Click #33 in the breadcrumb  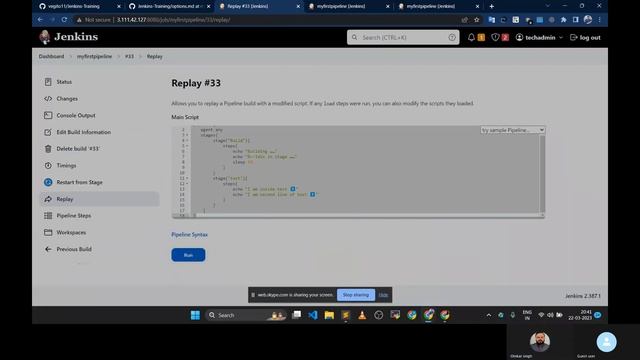click(x=129, y=56)
